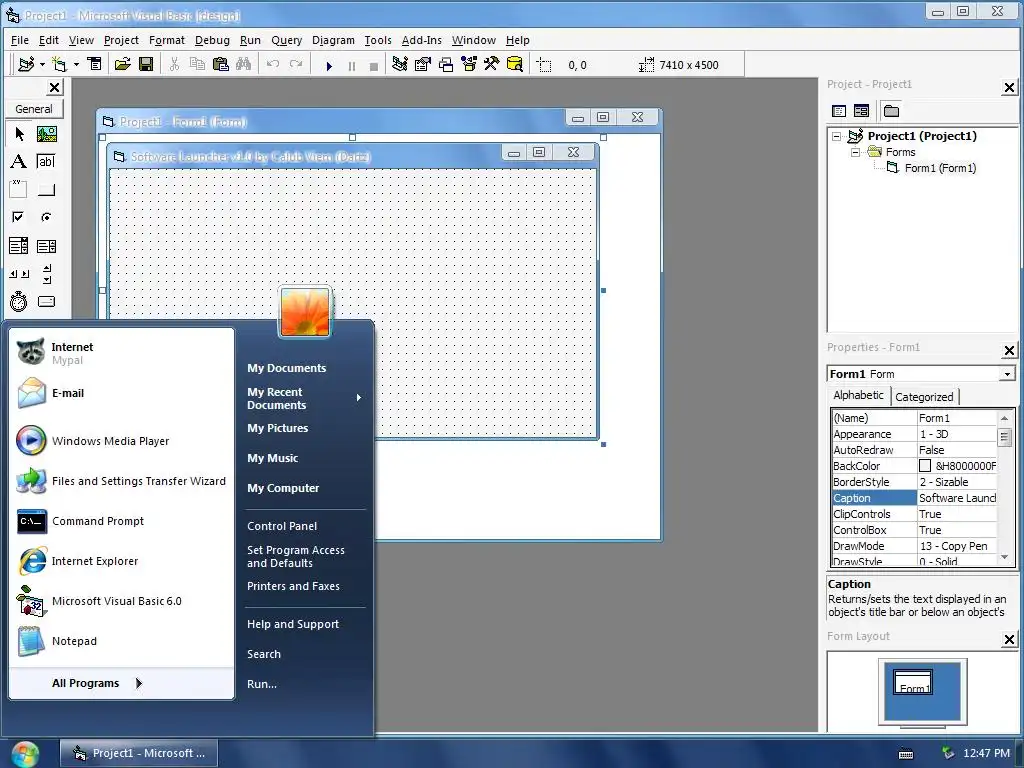This screenshot has height=768, width=1024.
Task: Click View Object icon in Project panel
Action: [x=861, y=111]
